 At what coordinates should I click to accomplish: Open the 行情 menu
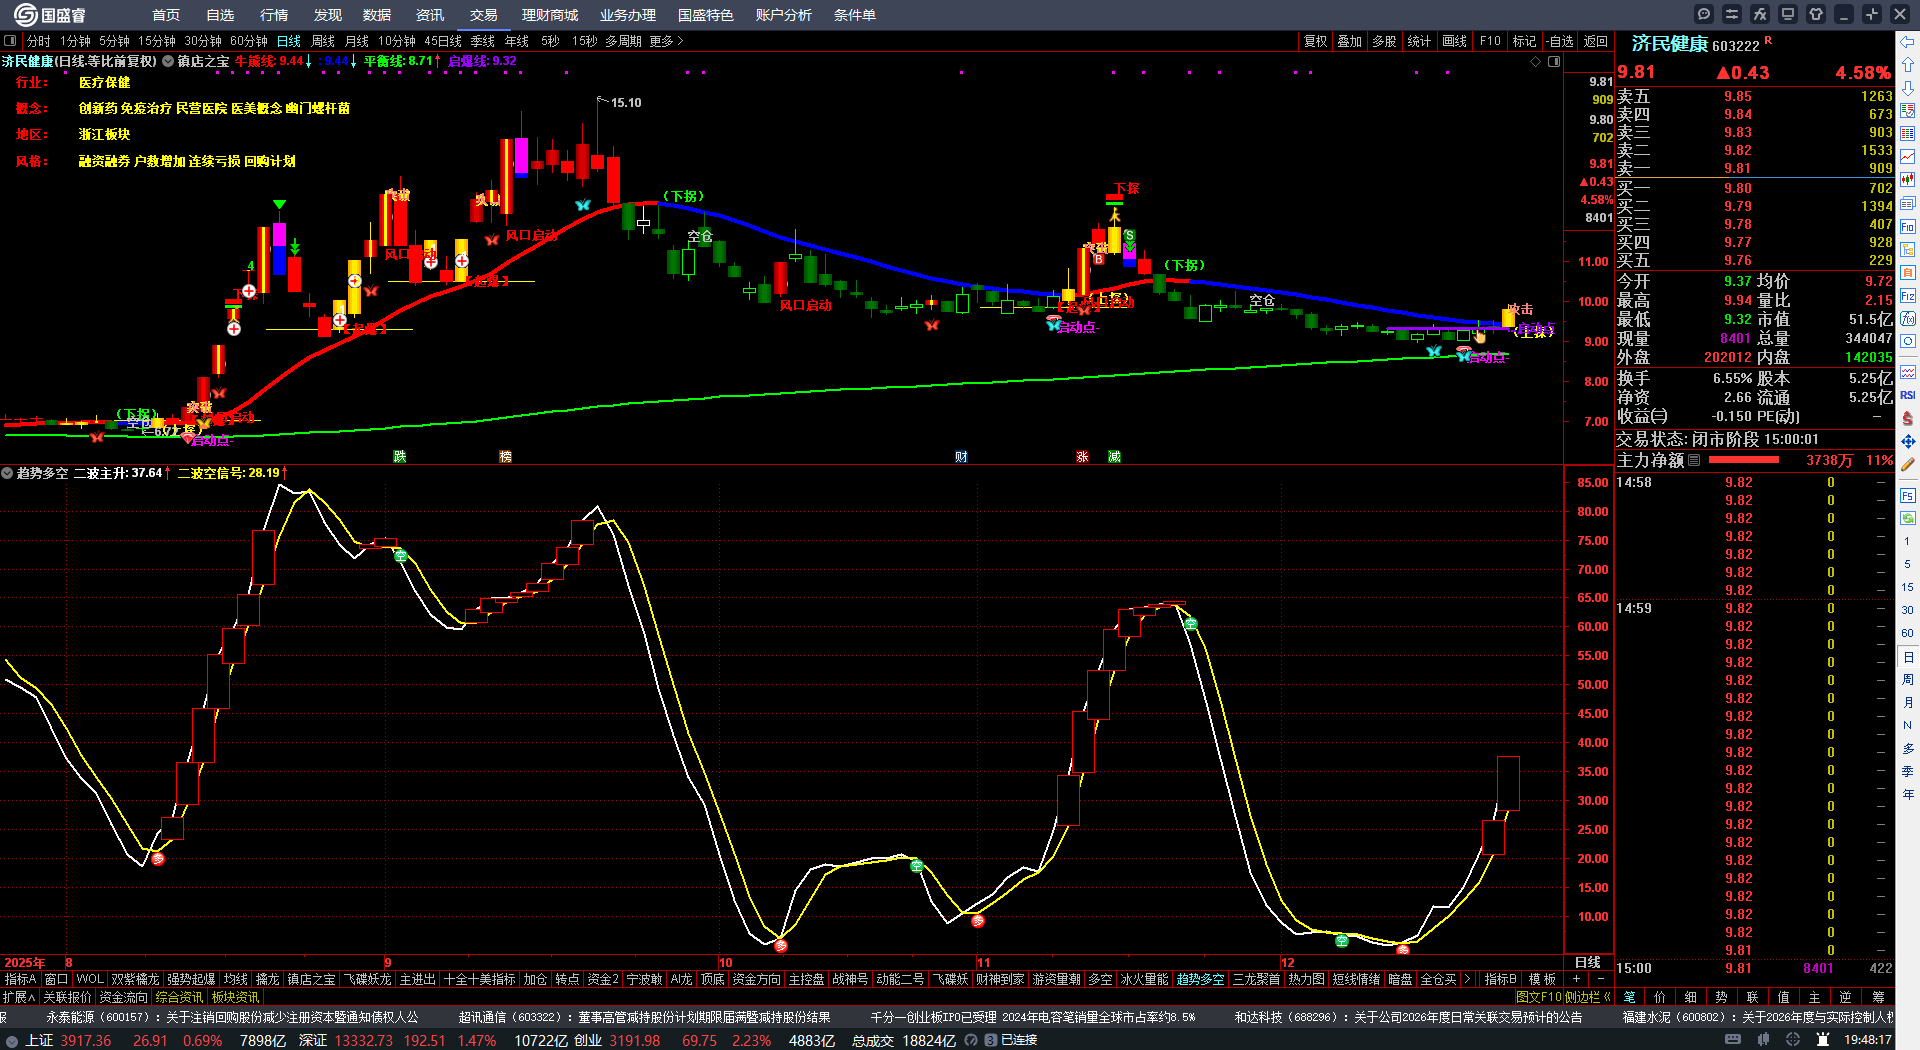(274, 15)
